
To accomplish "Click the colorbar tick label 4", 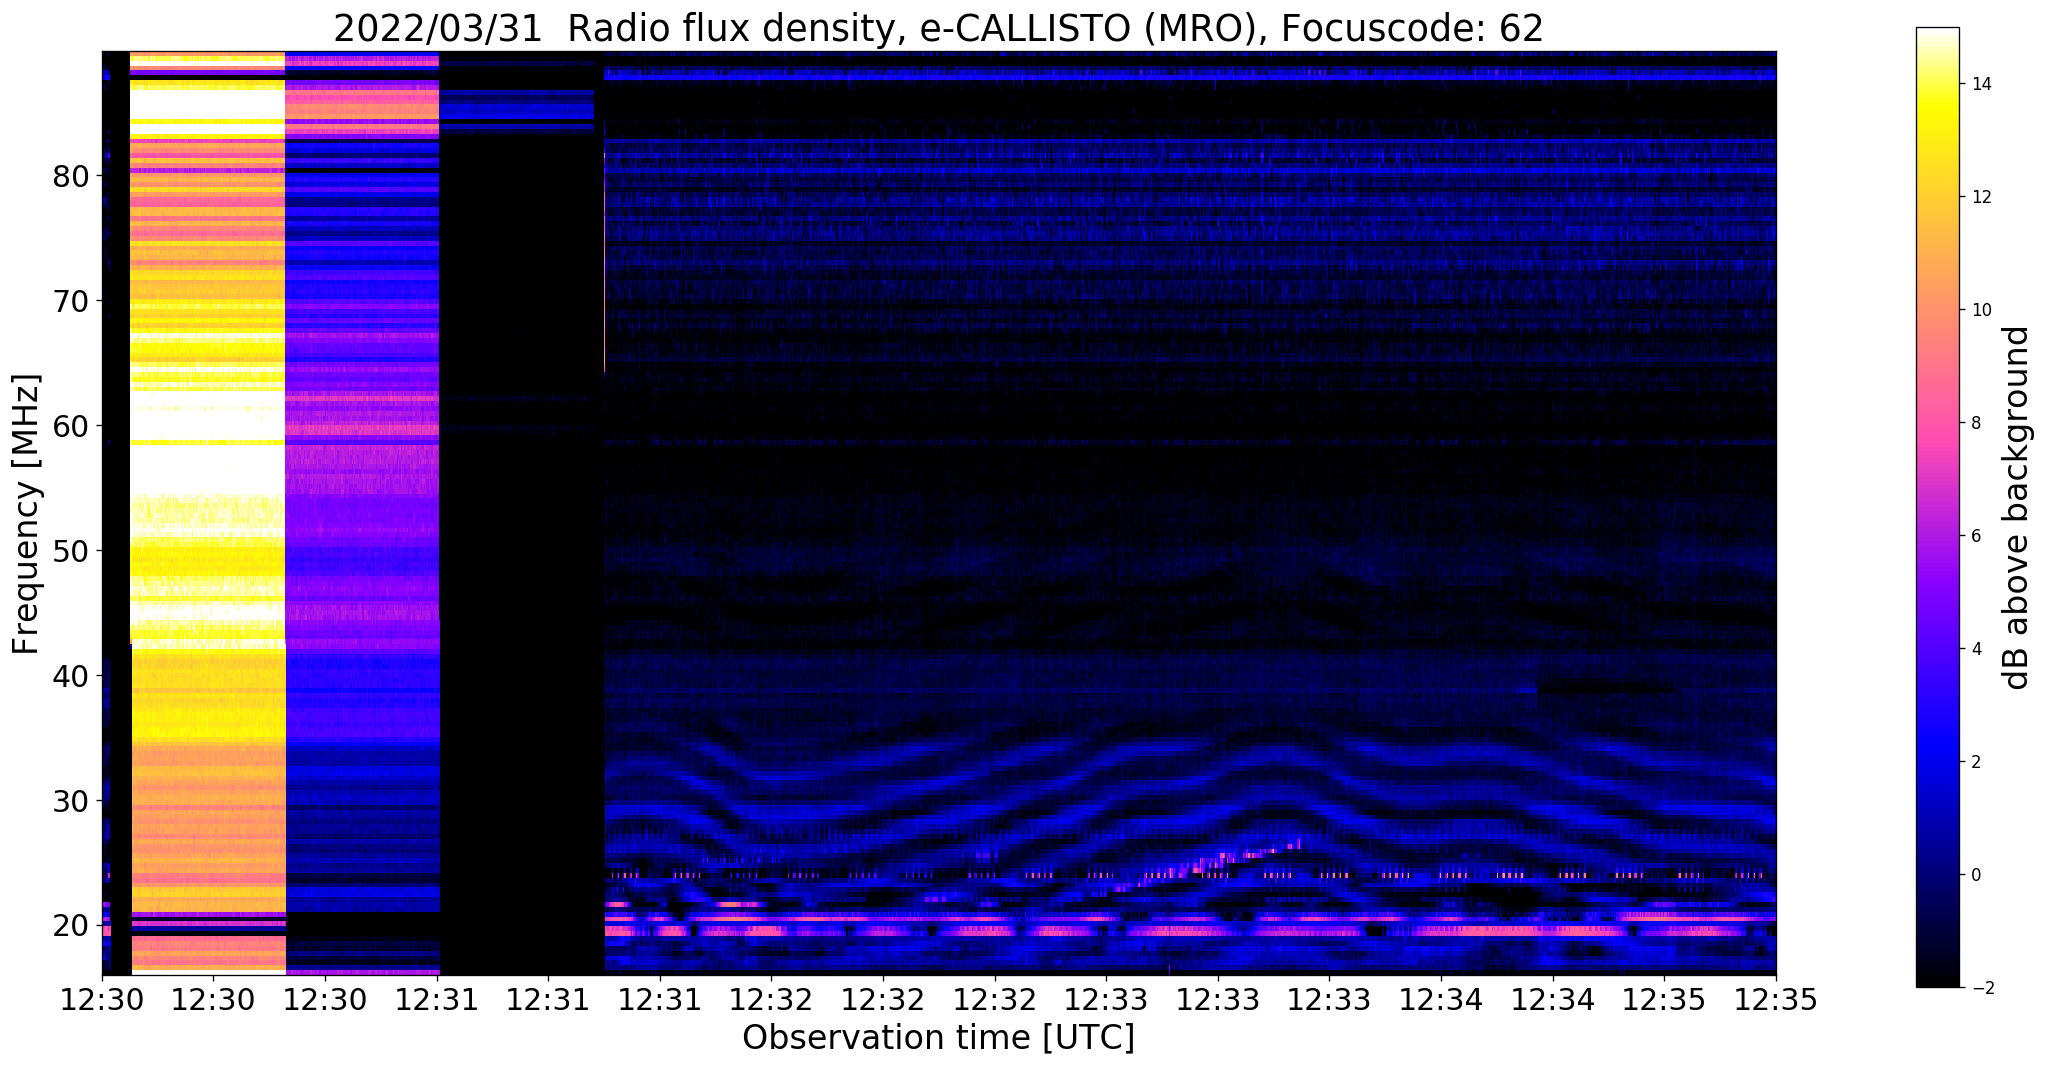I will point(1974,649).
